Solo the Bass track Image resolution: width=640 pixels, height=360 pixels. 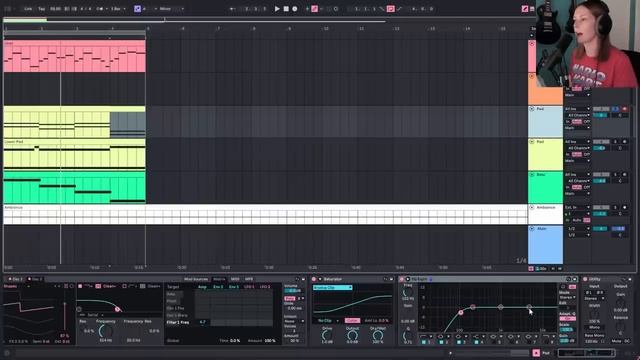pyautogui.click(x=615, y=175)
